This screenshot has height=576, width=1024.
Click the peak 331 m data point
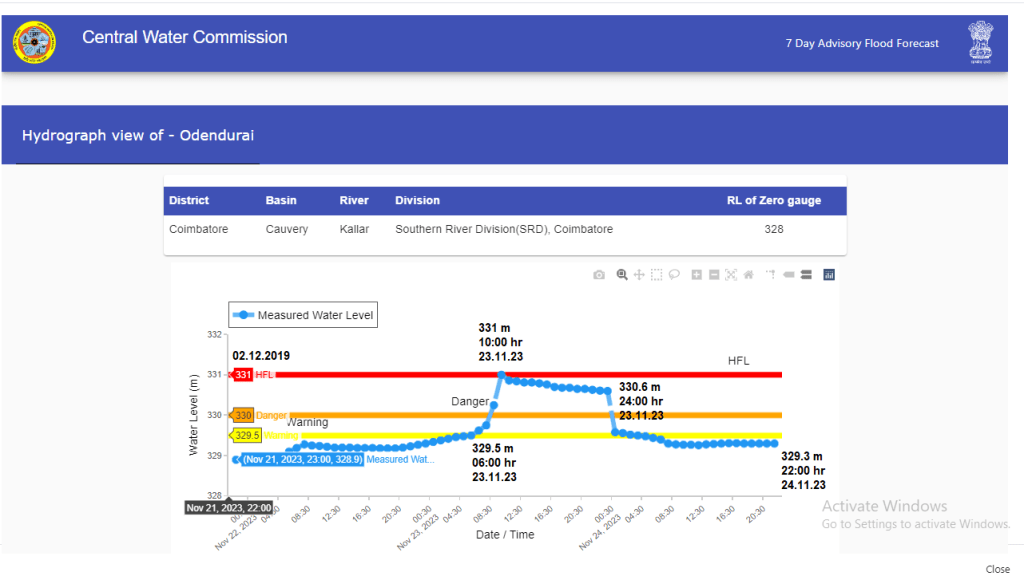[501, 374]
